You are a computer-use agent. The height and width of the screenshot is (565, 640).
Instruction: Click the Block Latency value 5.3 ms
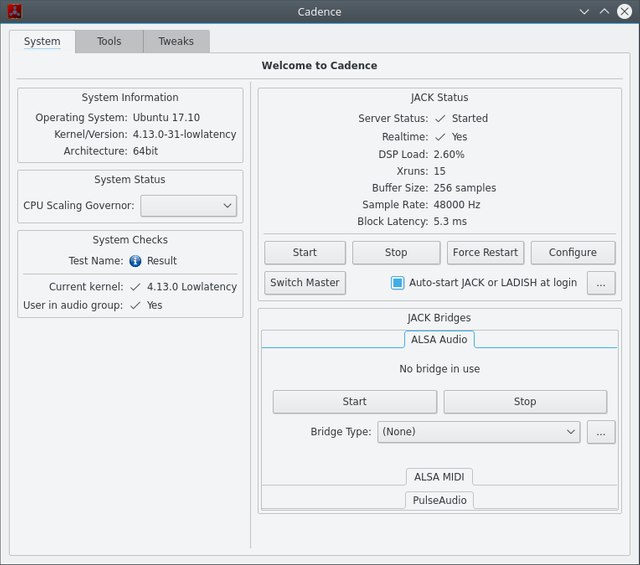click(450, 222)
